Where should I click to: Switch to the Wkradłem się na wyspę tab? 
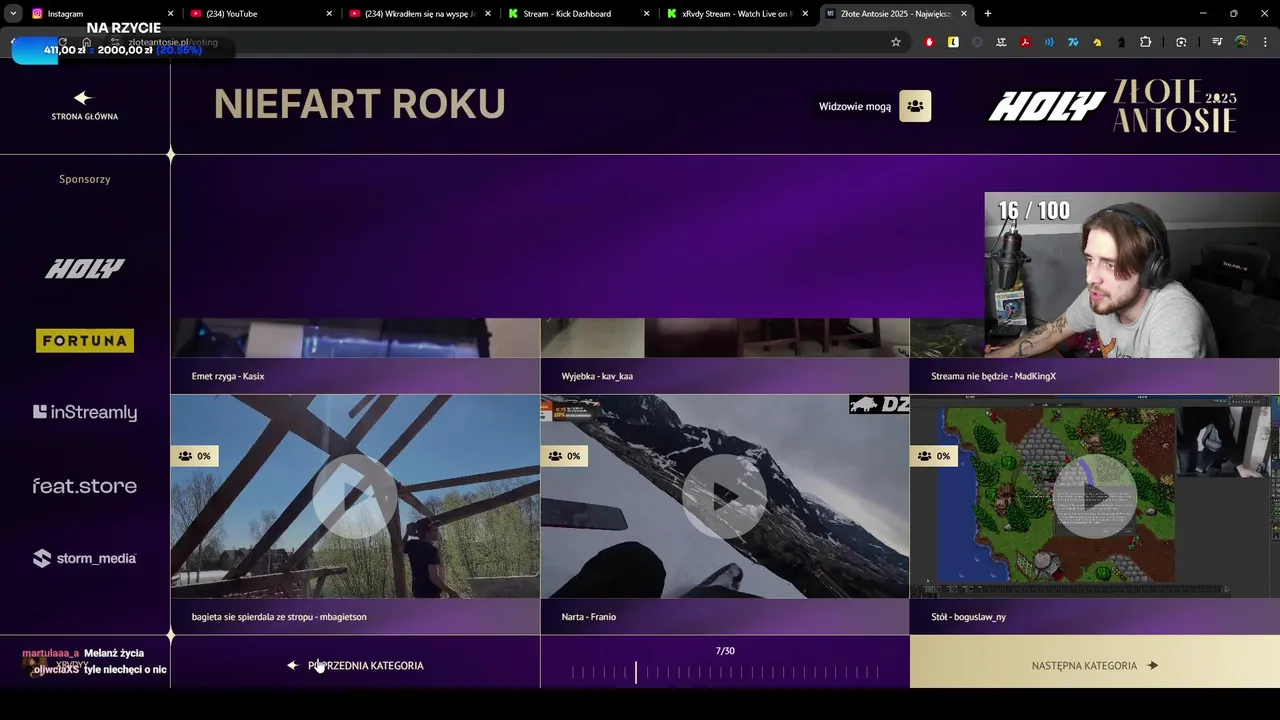pyautogui.click(x=418, y=14)
